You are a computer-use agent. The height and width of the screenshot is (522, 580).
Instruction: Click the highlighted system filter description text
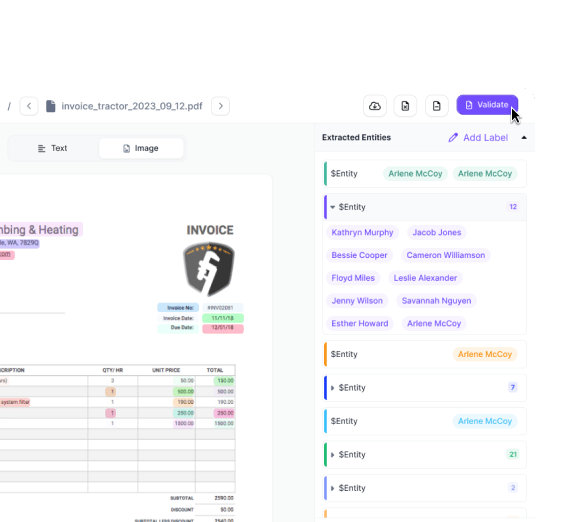(x=15, y=402)
